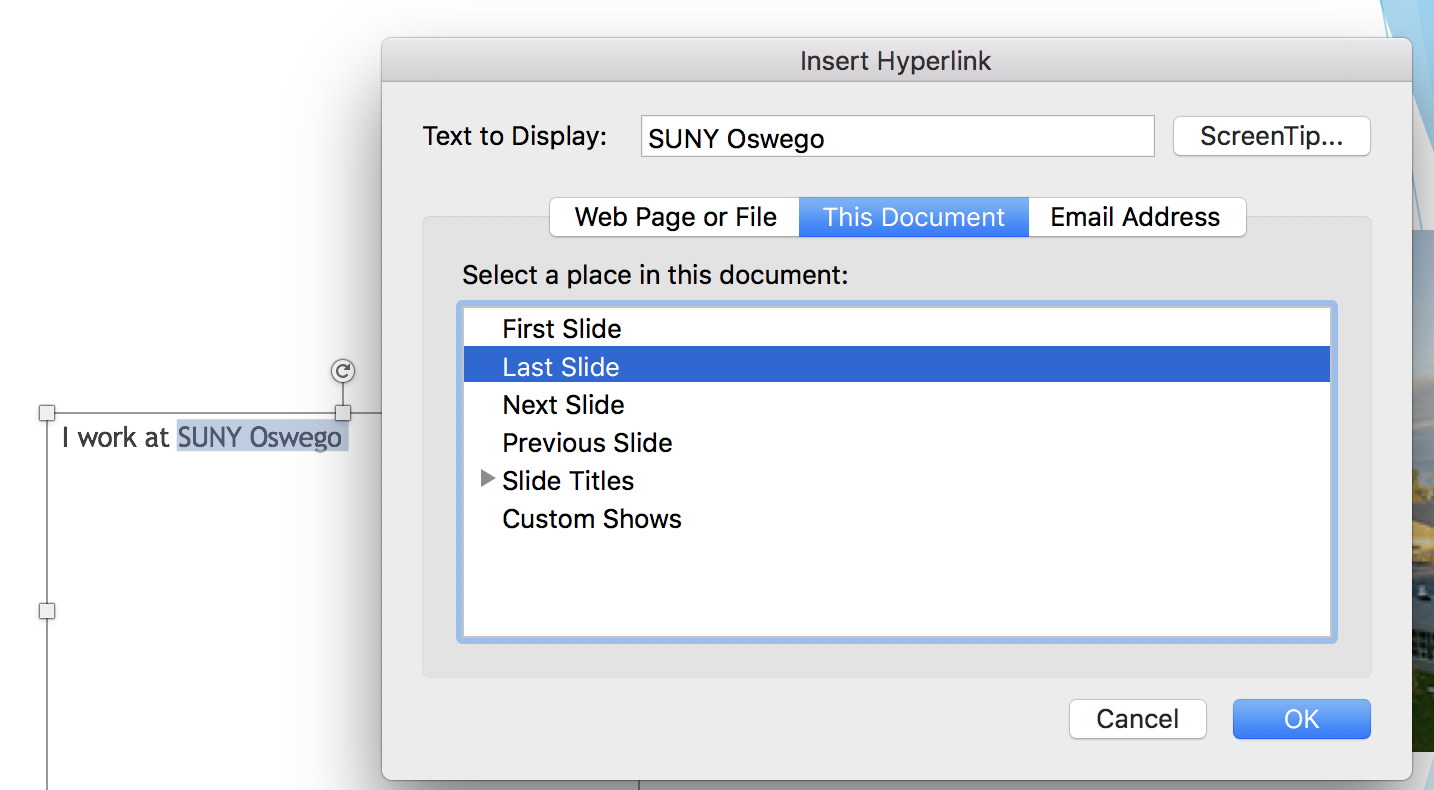Viewport: 1434px width, 790px height.
Task: Select the Slide Titles row
Action: coord(897,481)
